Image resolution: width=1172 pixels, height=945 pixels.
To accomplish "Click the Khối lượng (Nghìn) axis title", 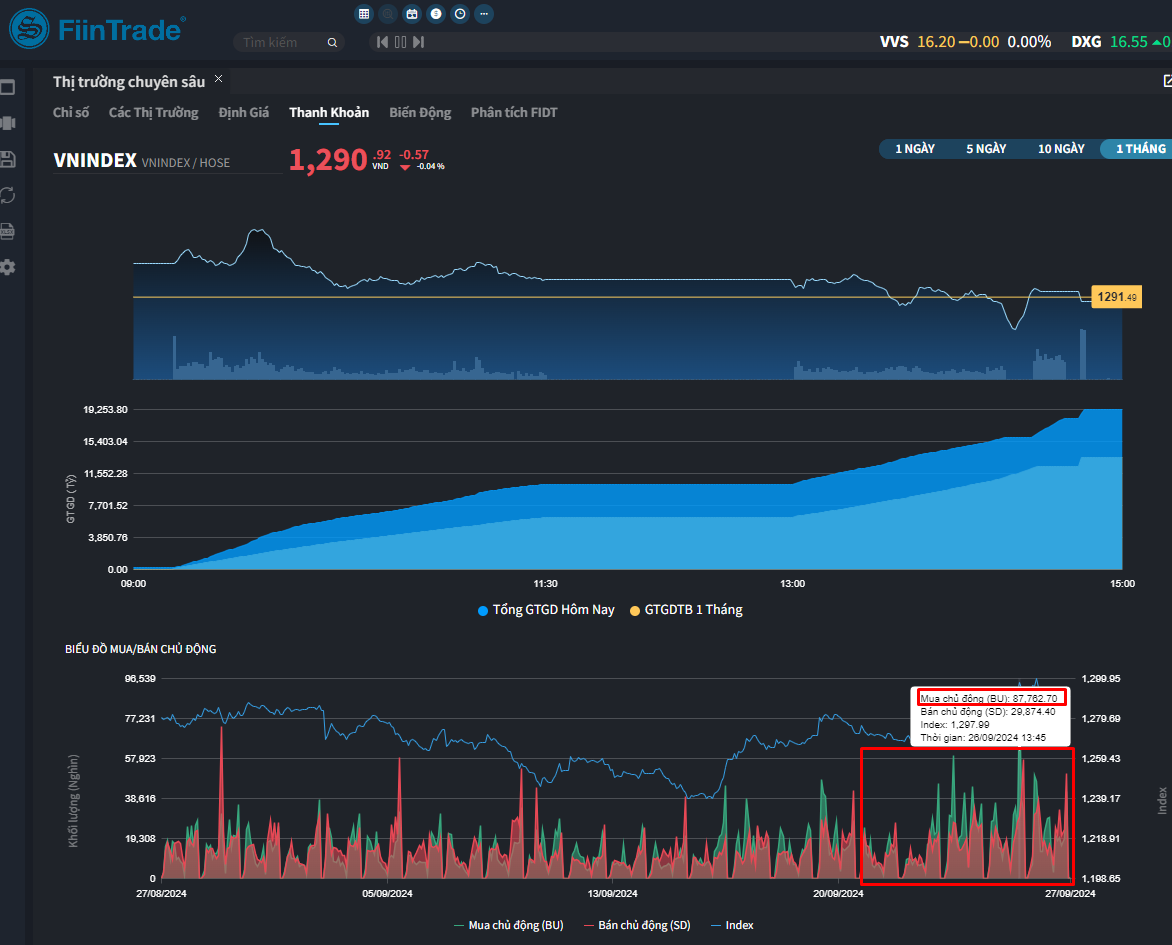I will click(73, 801).
